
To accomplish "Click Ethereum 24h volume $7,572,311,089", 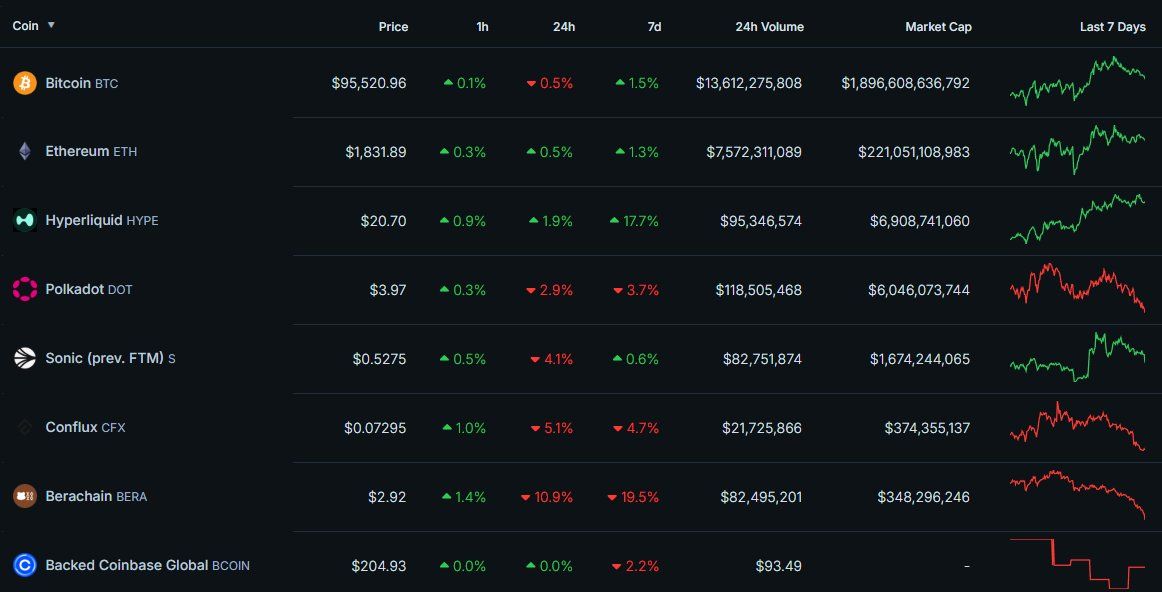I will [x=754, y=152].
